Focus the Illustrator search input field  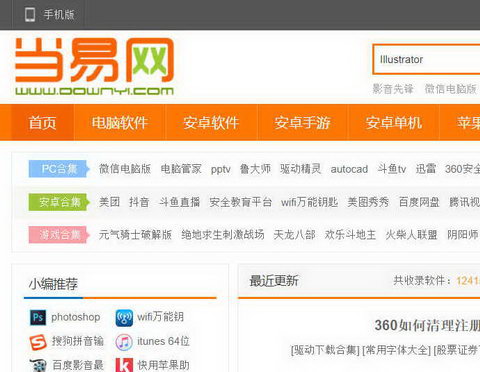[427, 59]
